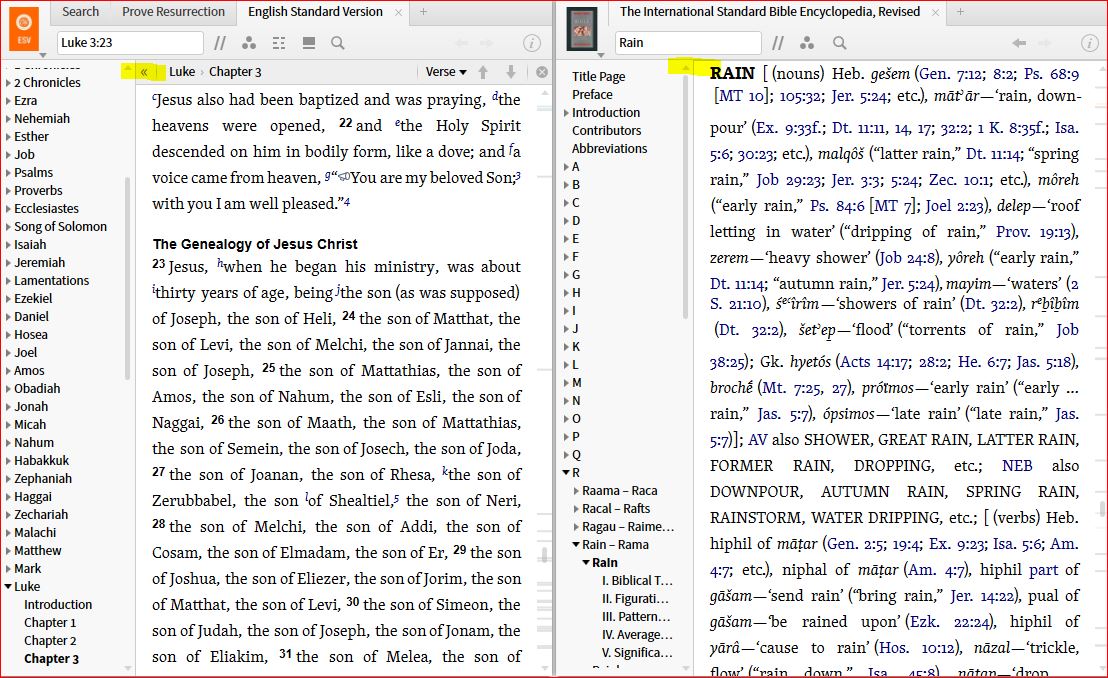1108x678 pixels.
Task: Open the ESV resource cover icon
Action: coord(24,29)
